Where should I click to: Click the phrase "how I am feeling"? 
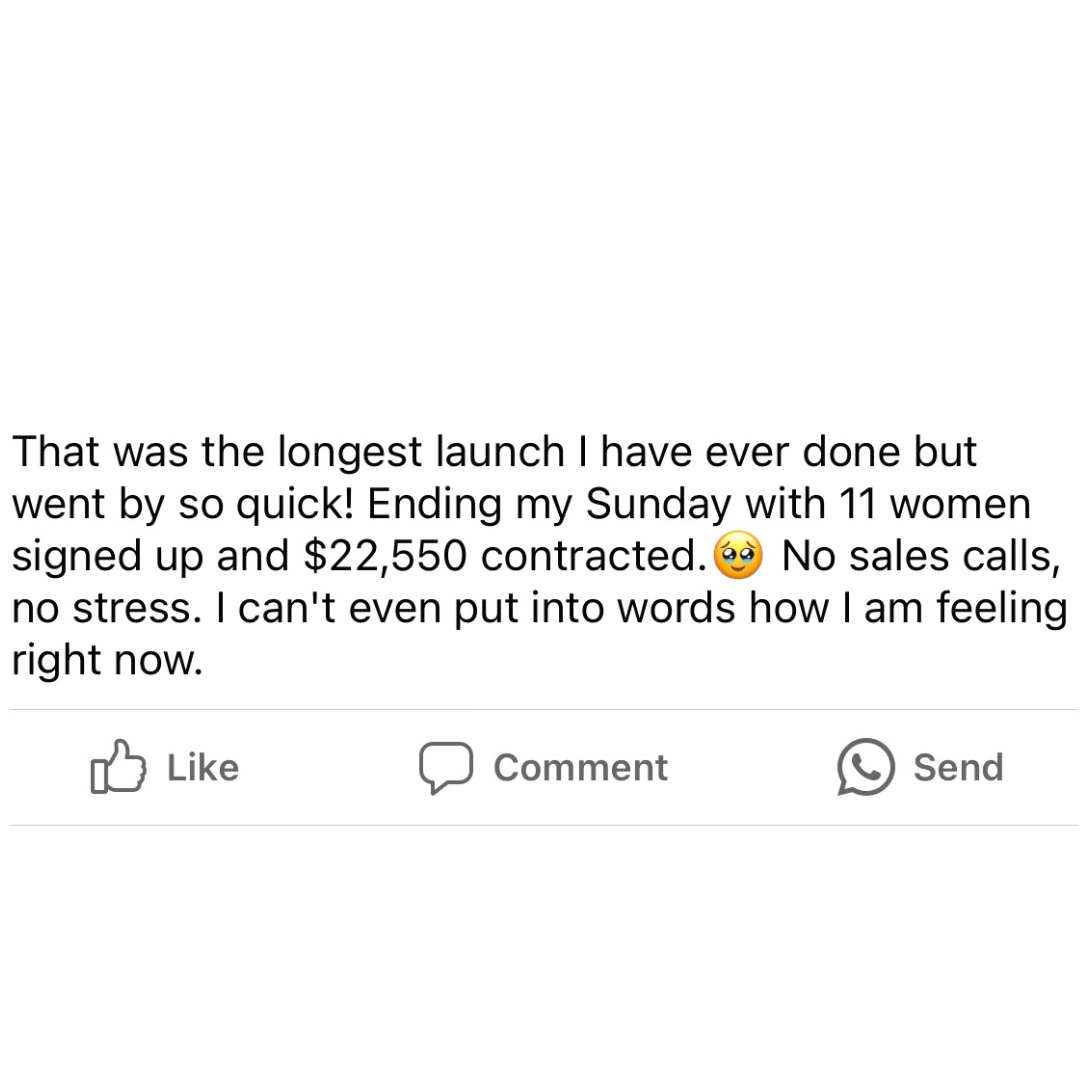908,610
